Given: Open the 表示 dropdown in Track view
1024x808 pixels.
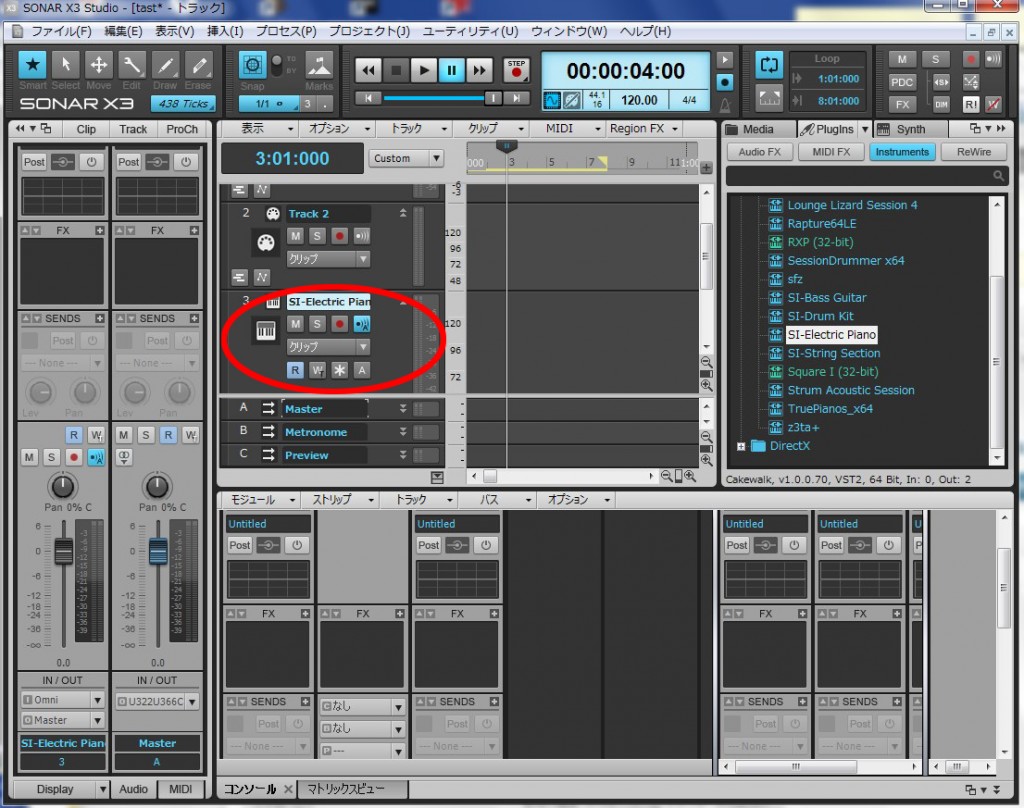Looking at the screenshot, I should coord(268,129).
